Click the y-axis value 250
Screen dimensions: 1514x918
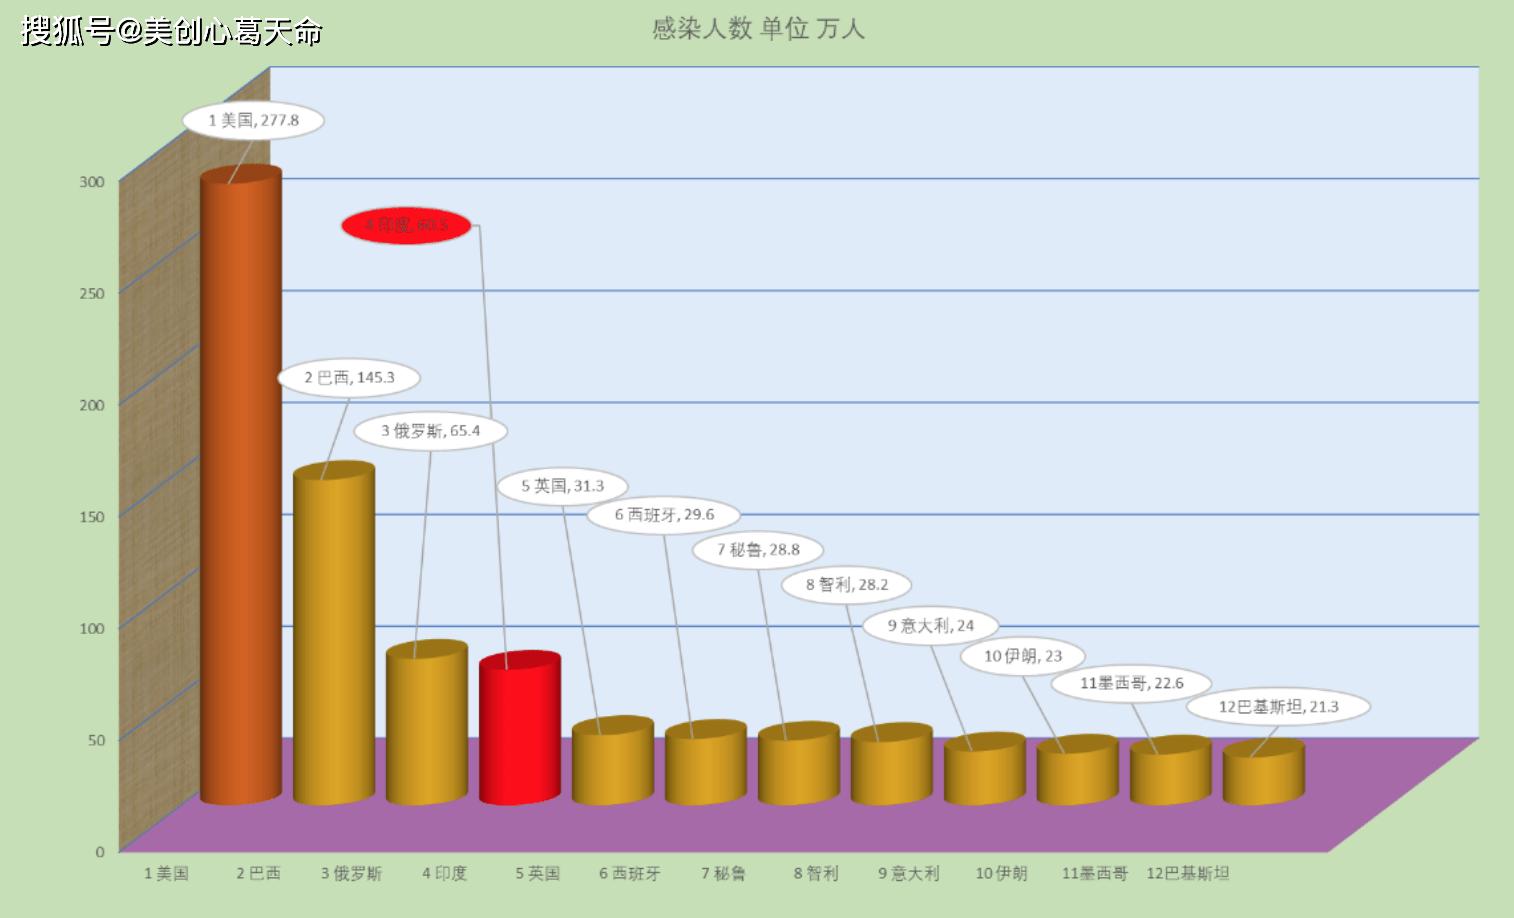tap(92, 293)
